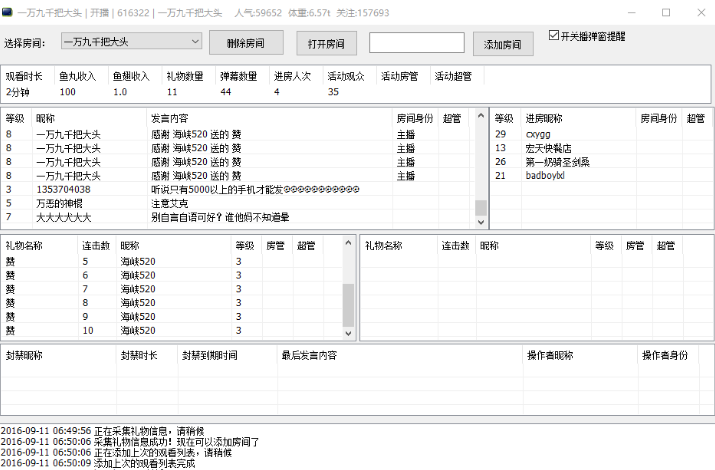
Task: Click the gift list scrollbar down arrow
Action: point(349,333)
